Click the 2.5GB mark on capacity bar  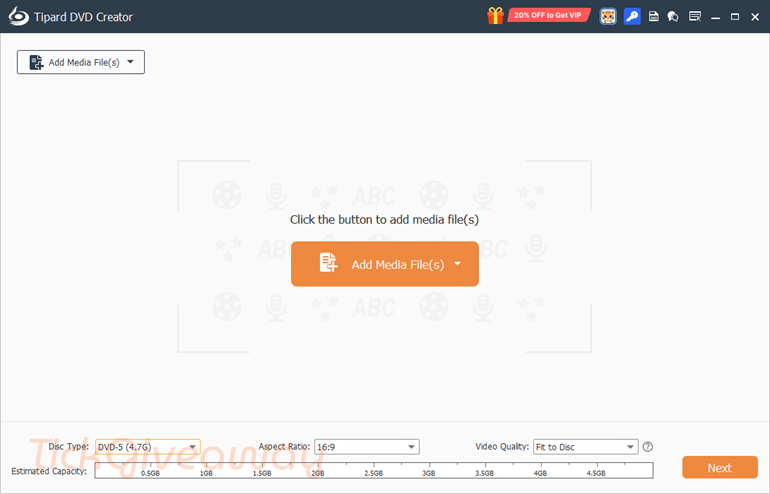click(x=374, y=473)
